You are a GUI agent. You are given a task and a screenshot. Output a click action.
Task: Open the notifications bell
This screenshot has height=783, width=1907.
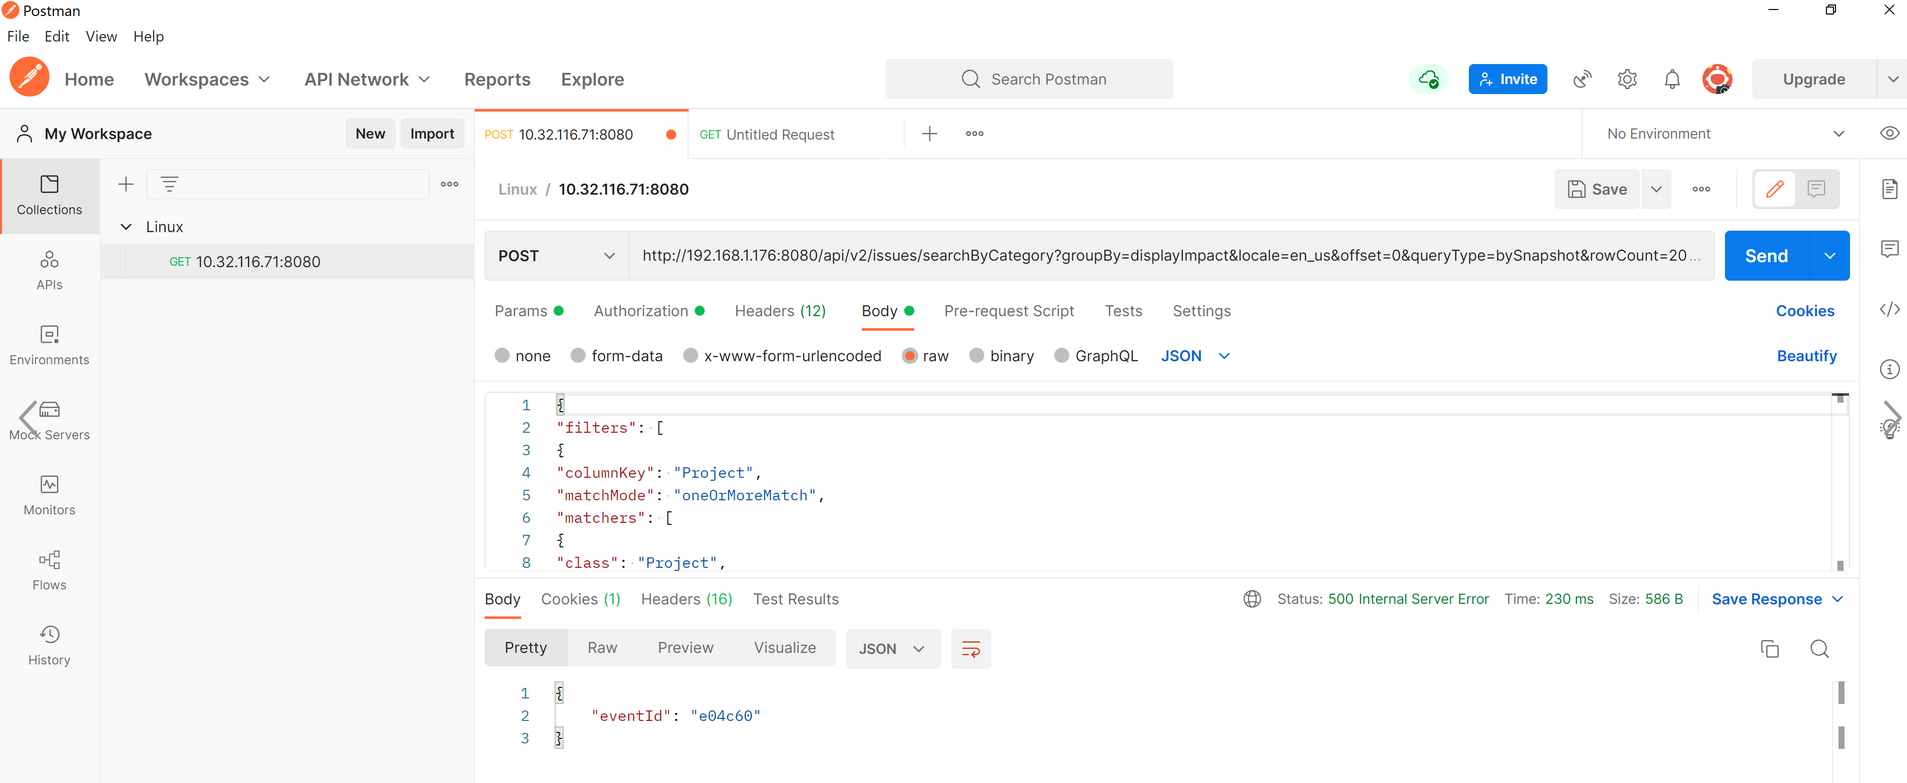coord(1672,79)
